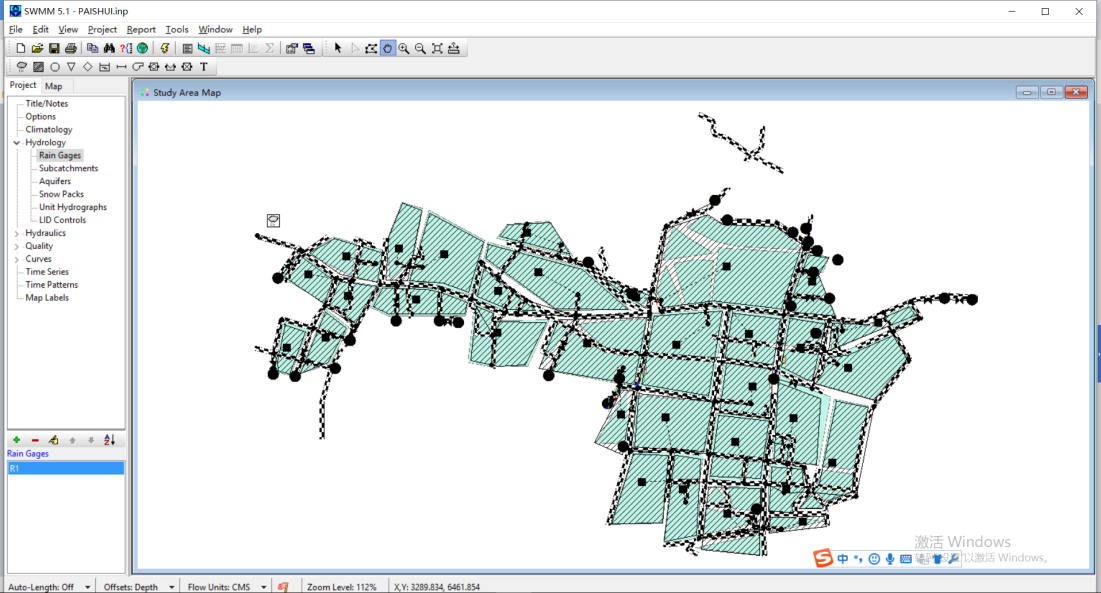This screenshot has height=593, width=1101.
Task: Open the Flow Units CMS dropdown
Action: 264,587
